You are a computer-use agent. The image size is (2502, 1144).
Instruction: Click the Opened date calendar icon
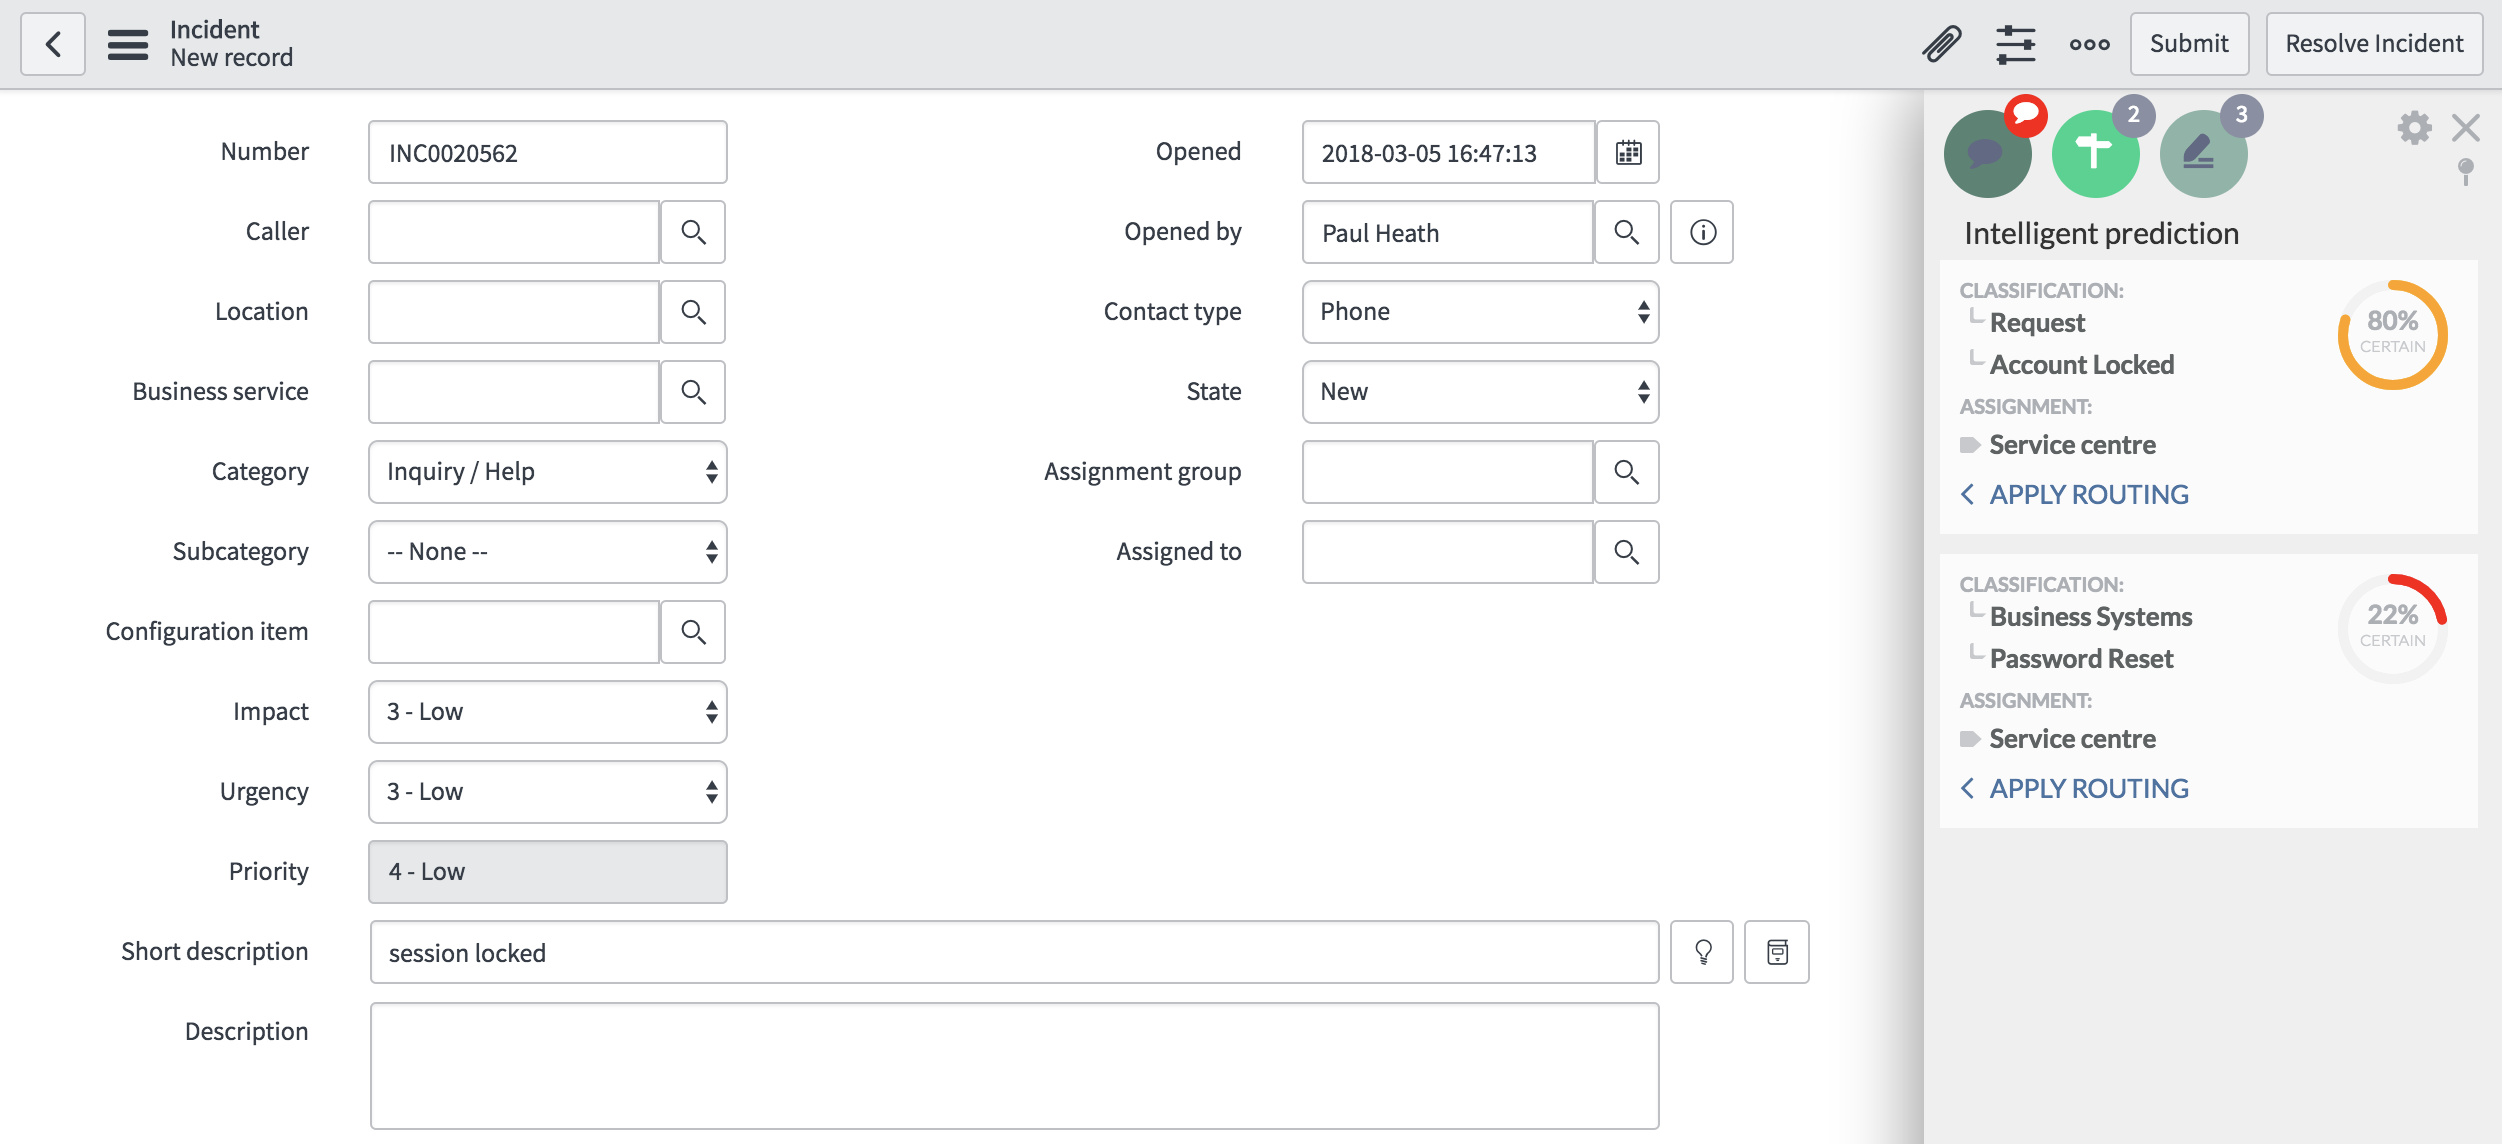[x=1628, y=153]
